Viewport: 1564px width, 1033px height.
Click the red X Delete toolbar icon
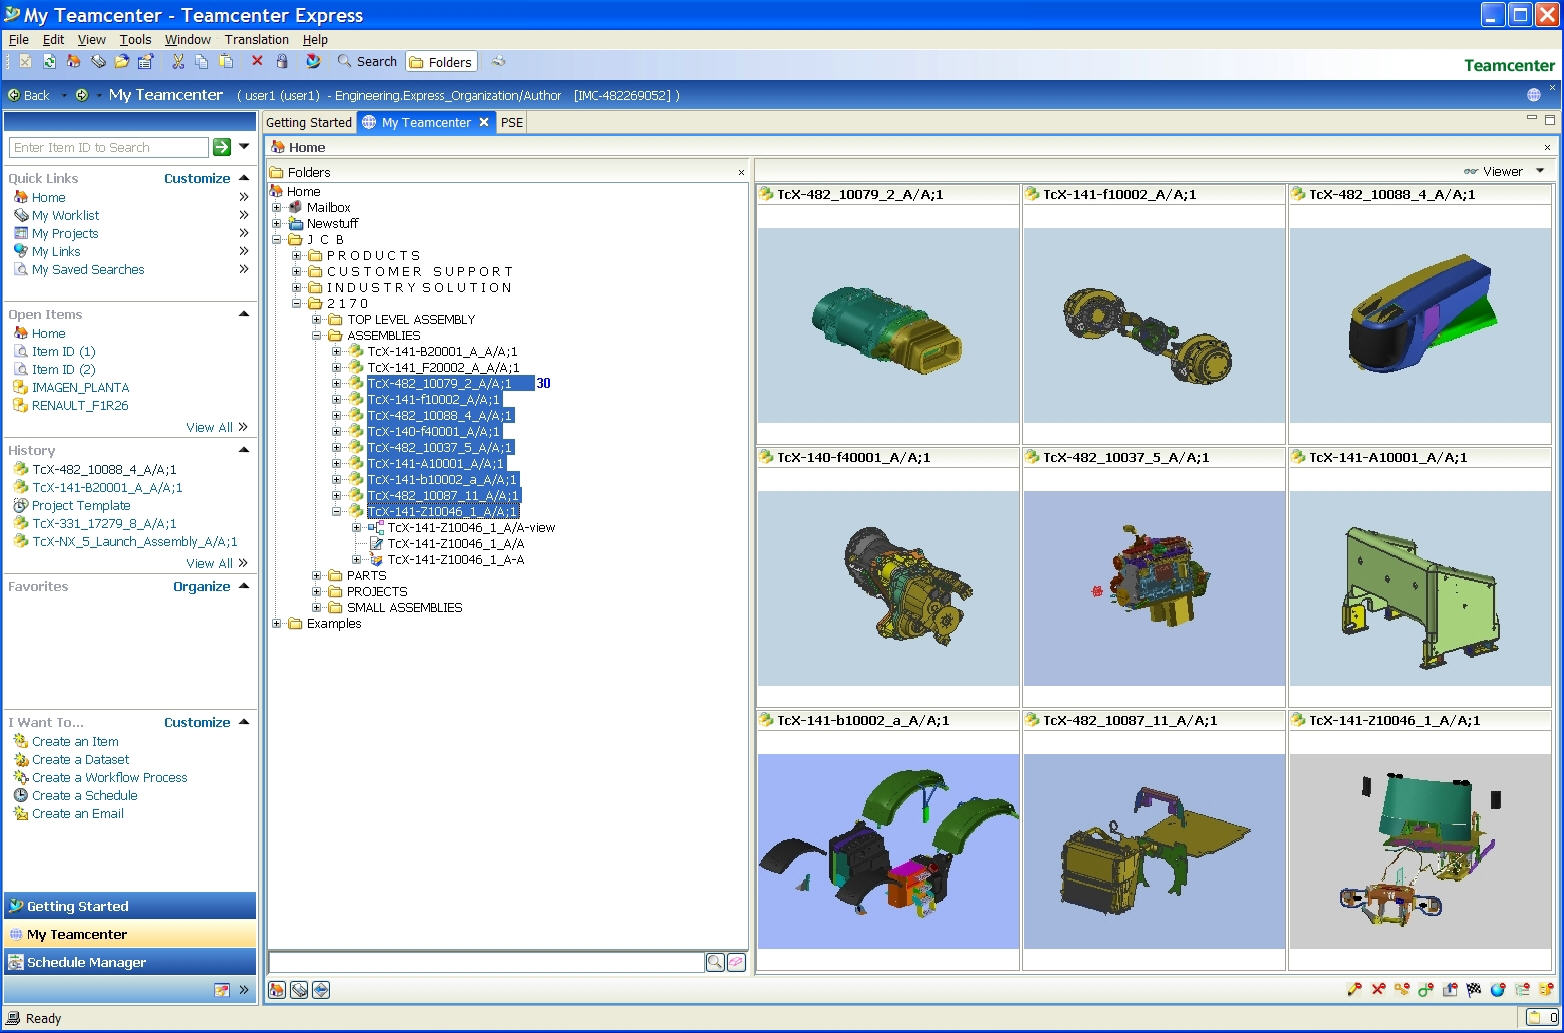point(257,62)
